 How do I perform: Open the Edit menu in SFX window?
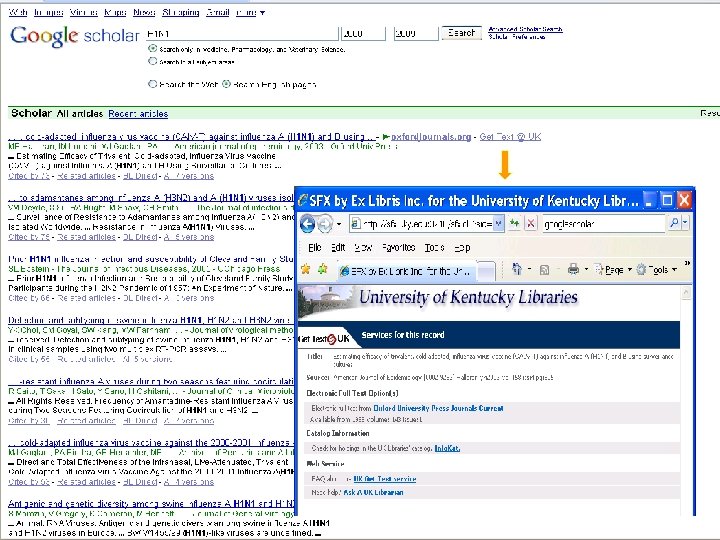coord(338,248)
